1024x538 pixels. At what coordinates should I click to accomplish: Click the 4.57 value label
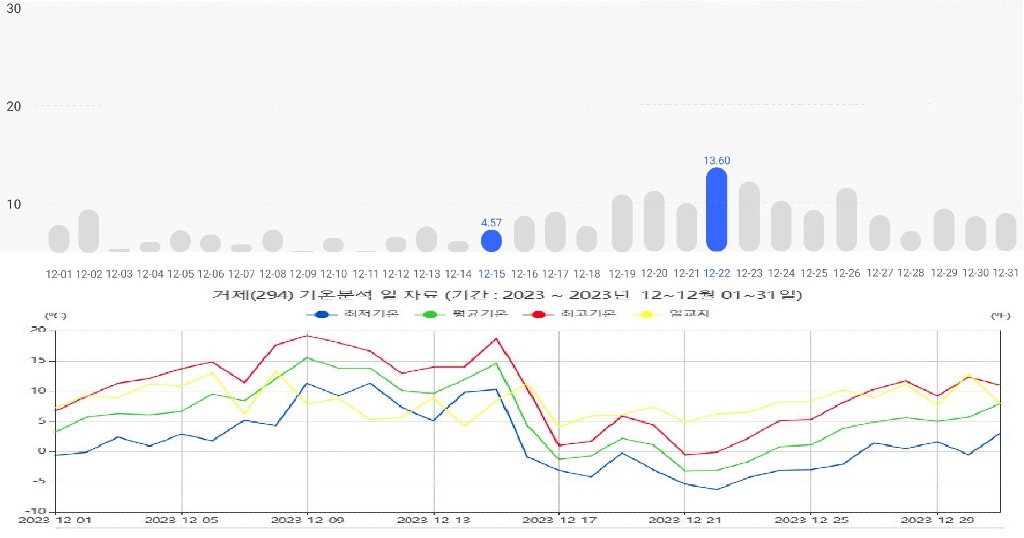(x=491, y=223)
